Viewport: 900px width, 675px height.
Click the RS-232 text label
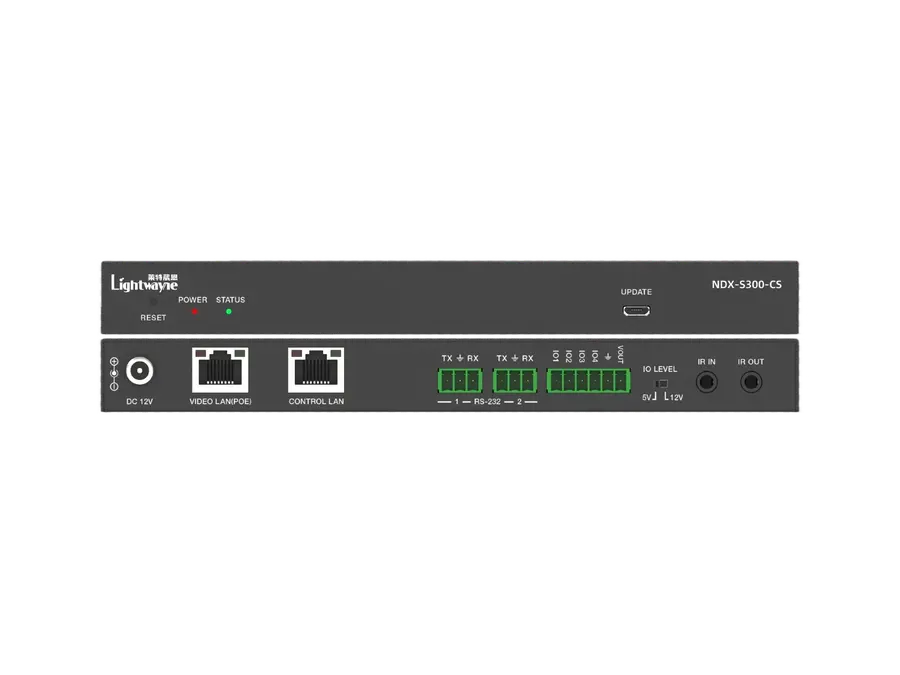point(487,402)
